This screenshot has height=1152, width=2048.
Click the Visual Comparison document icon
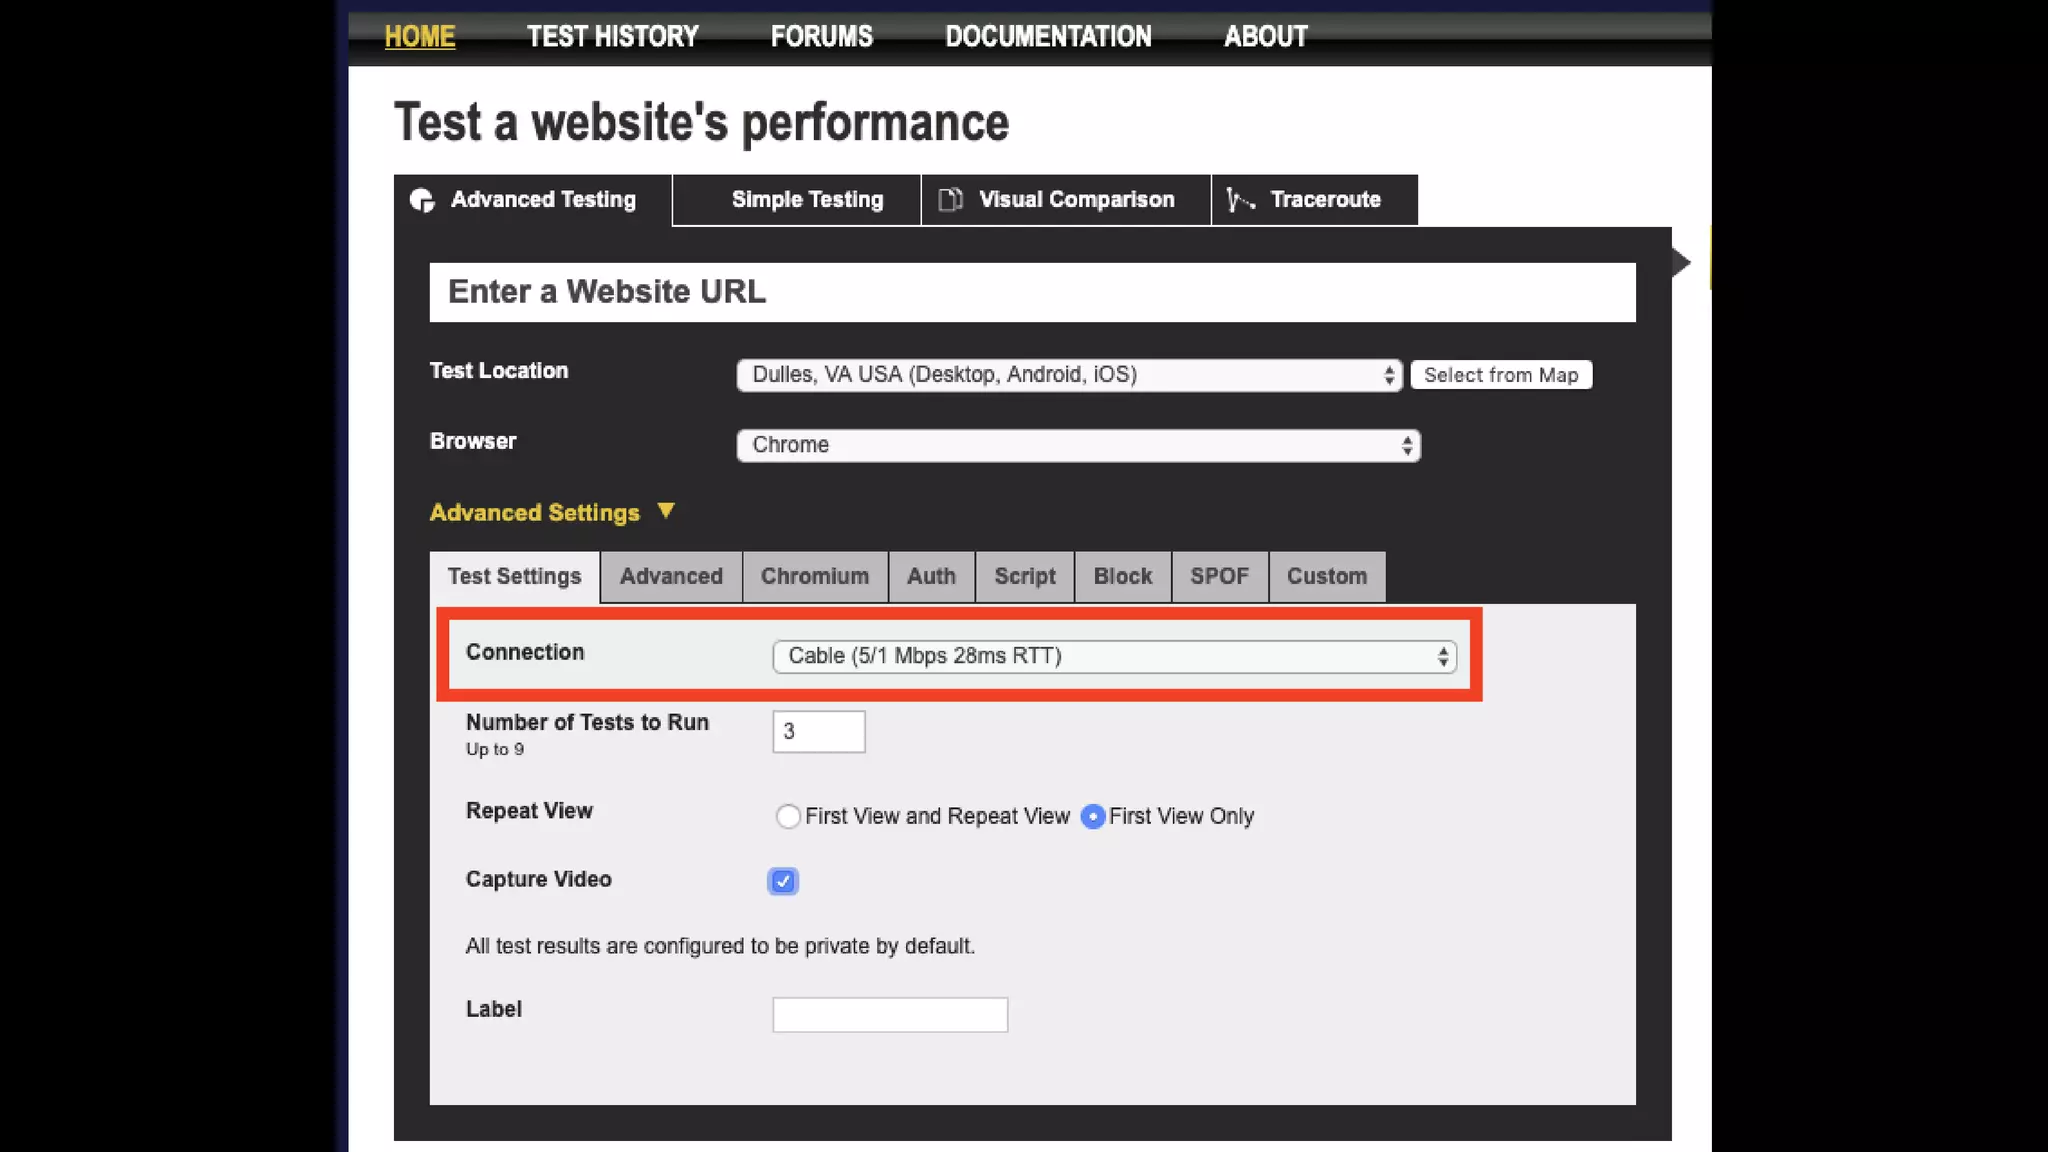[x=950, y=200]
